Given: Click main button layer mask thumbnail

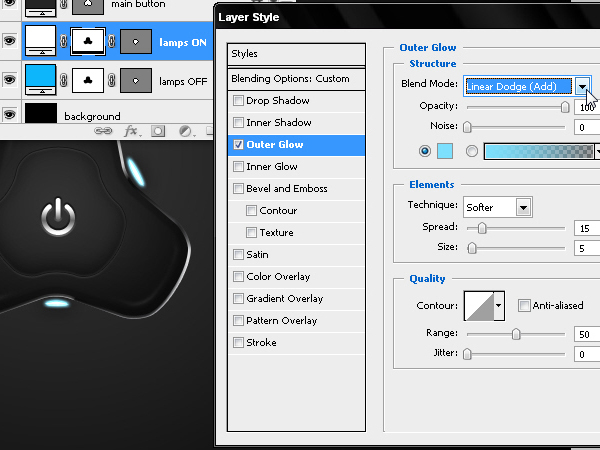Looking at the screenshot, I should coord(88,7).
